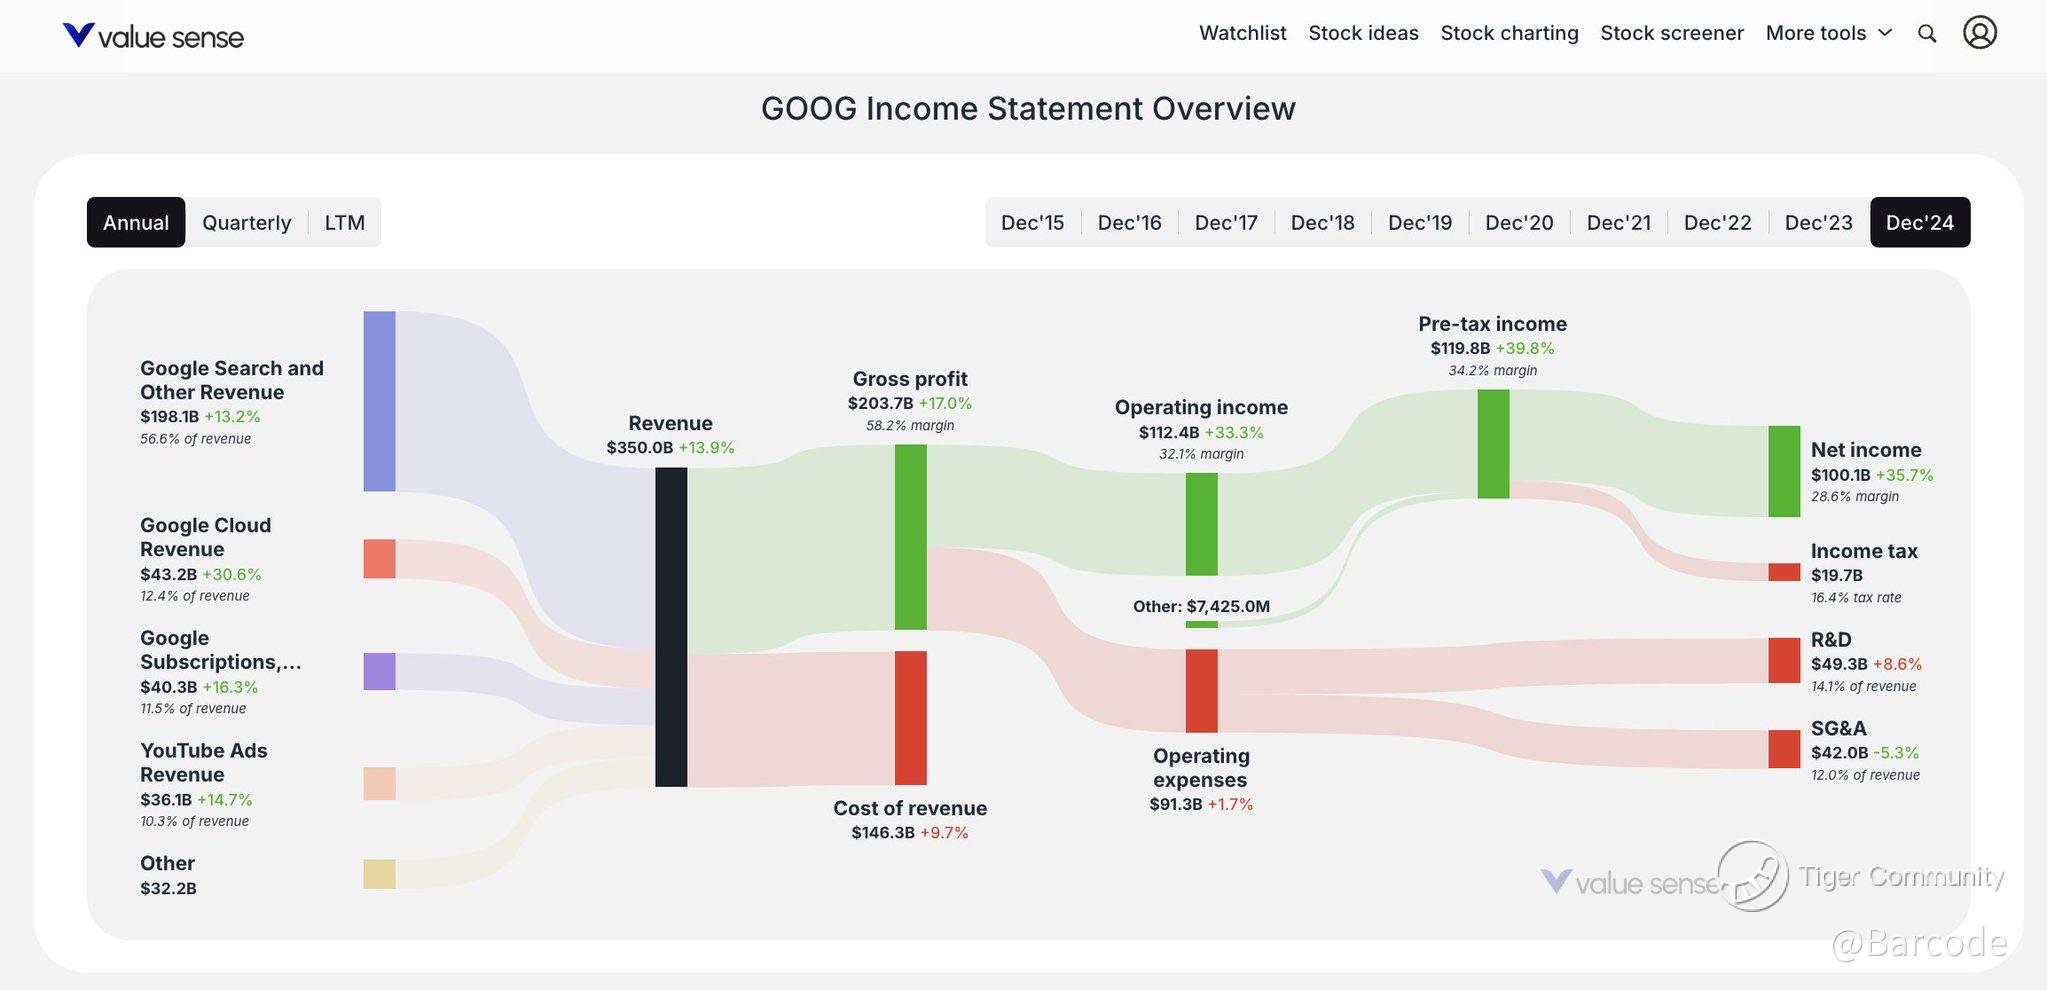Click the value sense logo
Image resolution: width=2047 pixels, height=990 pixels.
153,36
